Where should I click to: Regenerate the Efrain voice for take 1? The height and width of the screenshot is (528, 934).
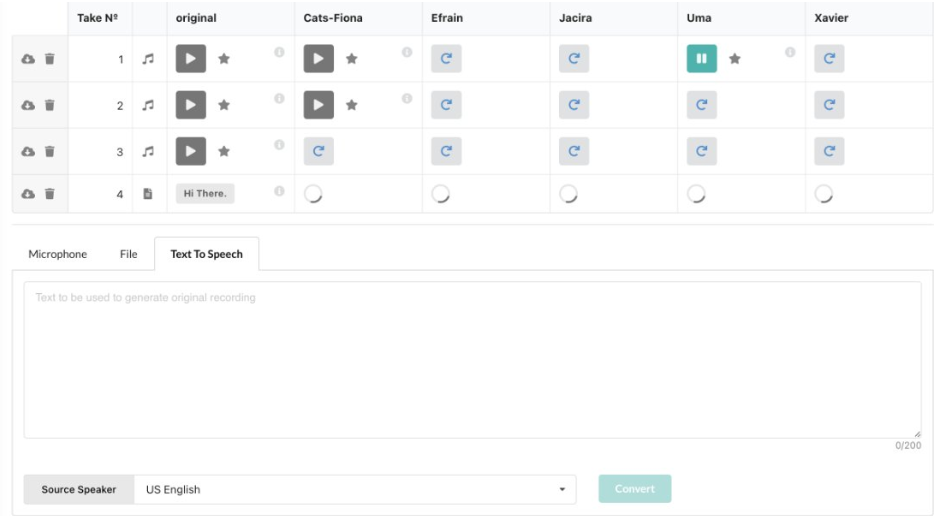[446, 59]
